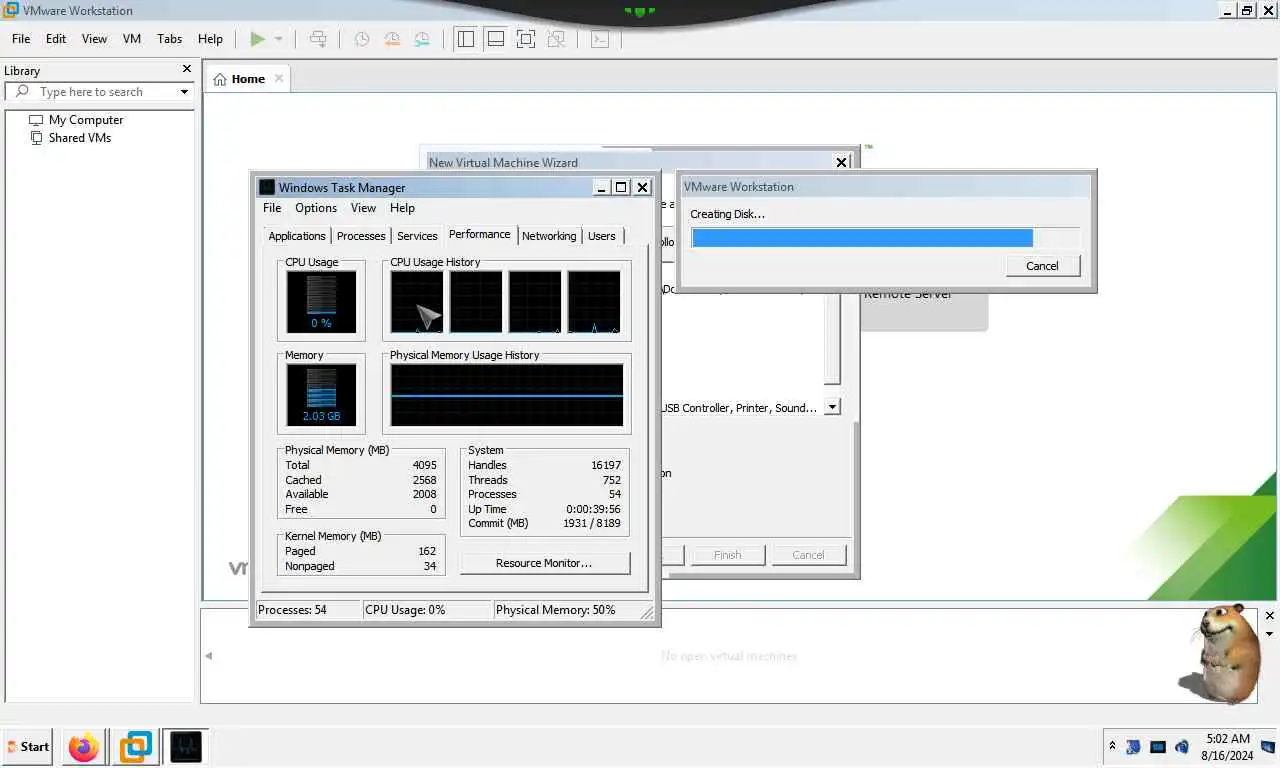Click the wizard Cancel button
1280x768 pixels.
pyautogui.click(x=808, y=555)
